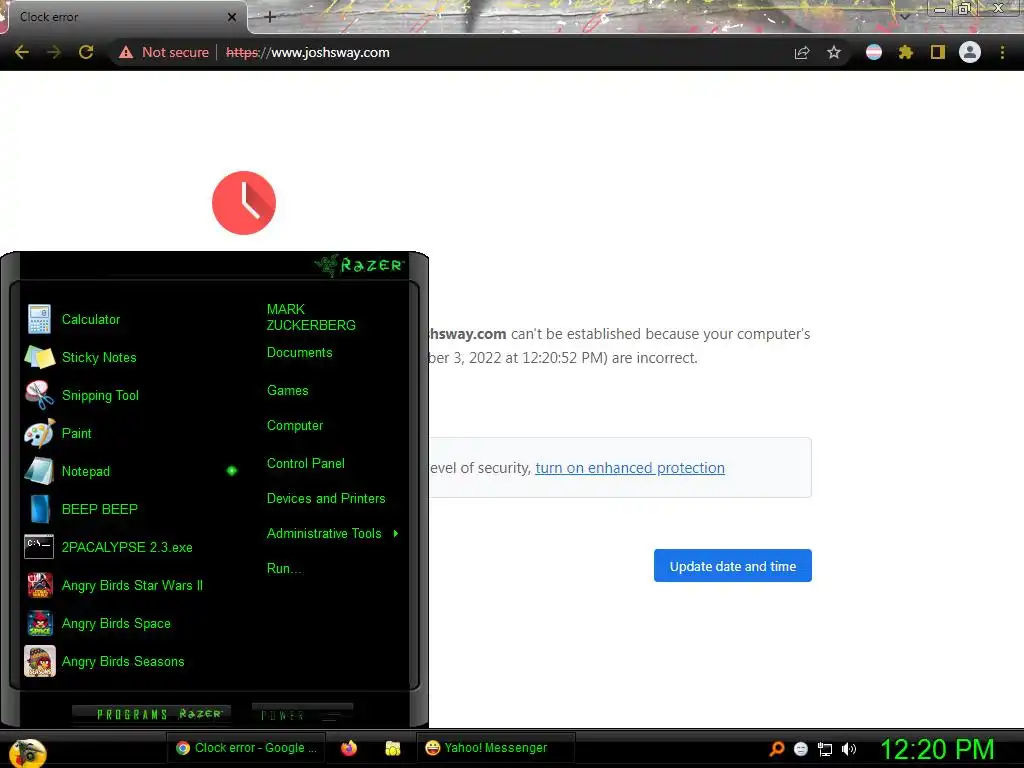Click Run... in start menu
The width and height of the screenshot is (1024, 768).
[285, 568]
